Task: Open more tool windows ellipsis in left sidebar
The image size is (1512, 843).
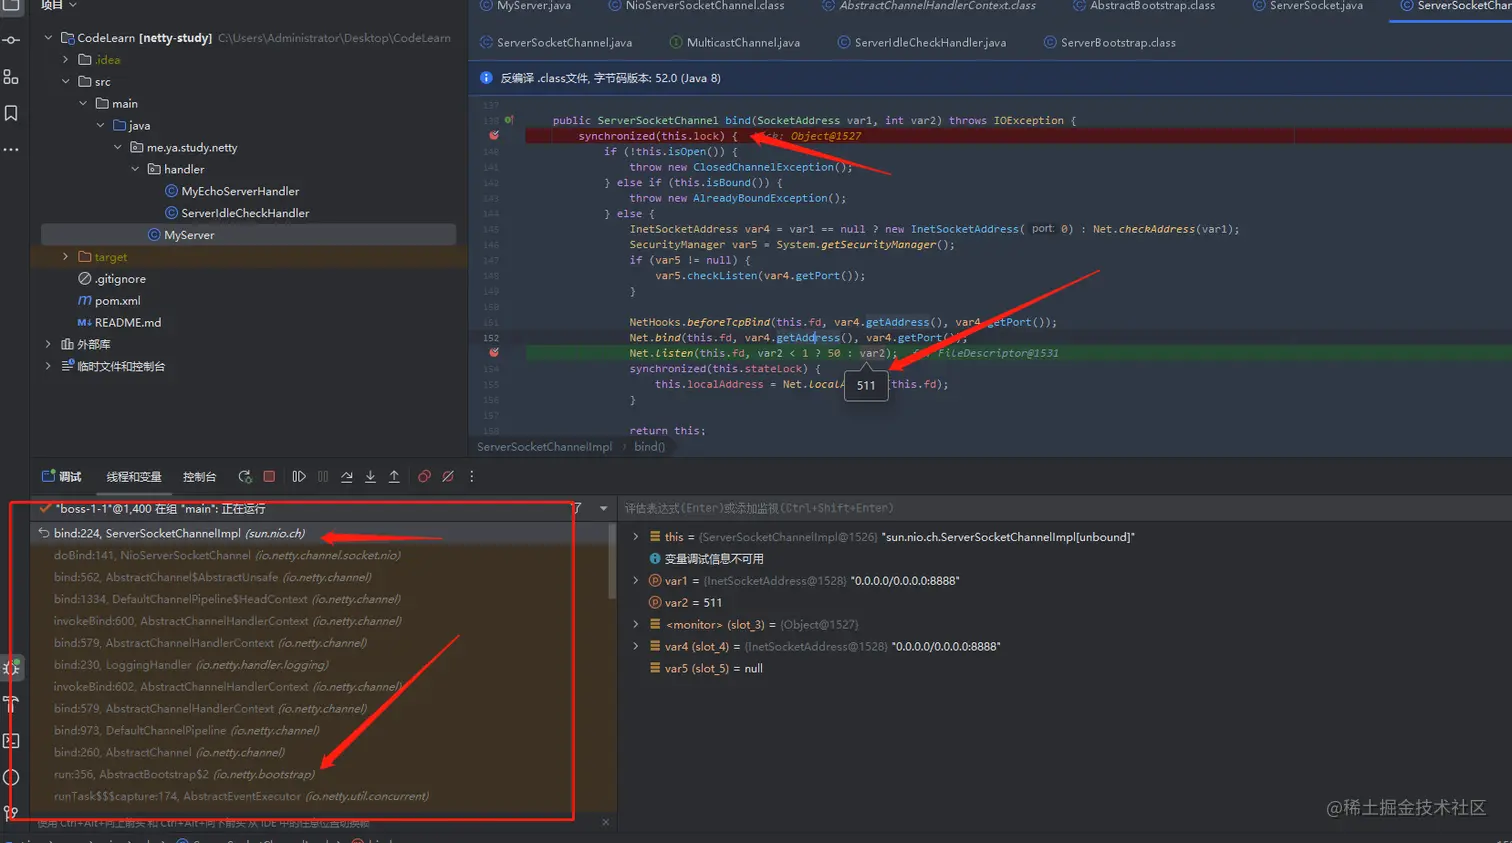Action: pyautogui.click(x=11, y=150)
